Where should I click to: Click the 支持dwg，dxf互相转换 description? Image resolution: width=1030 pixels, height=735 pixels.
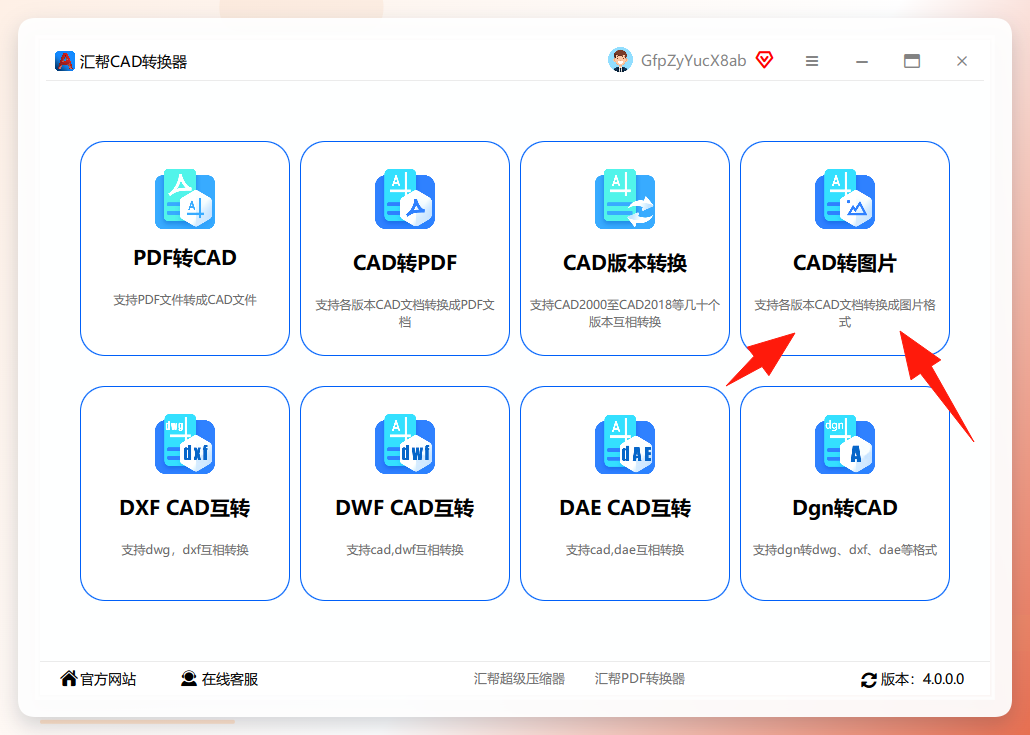185,550
